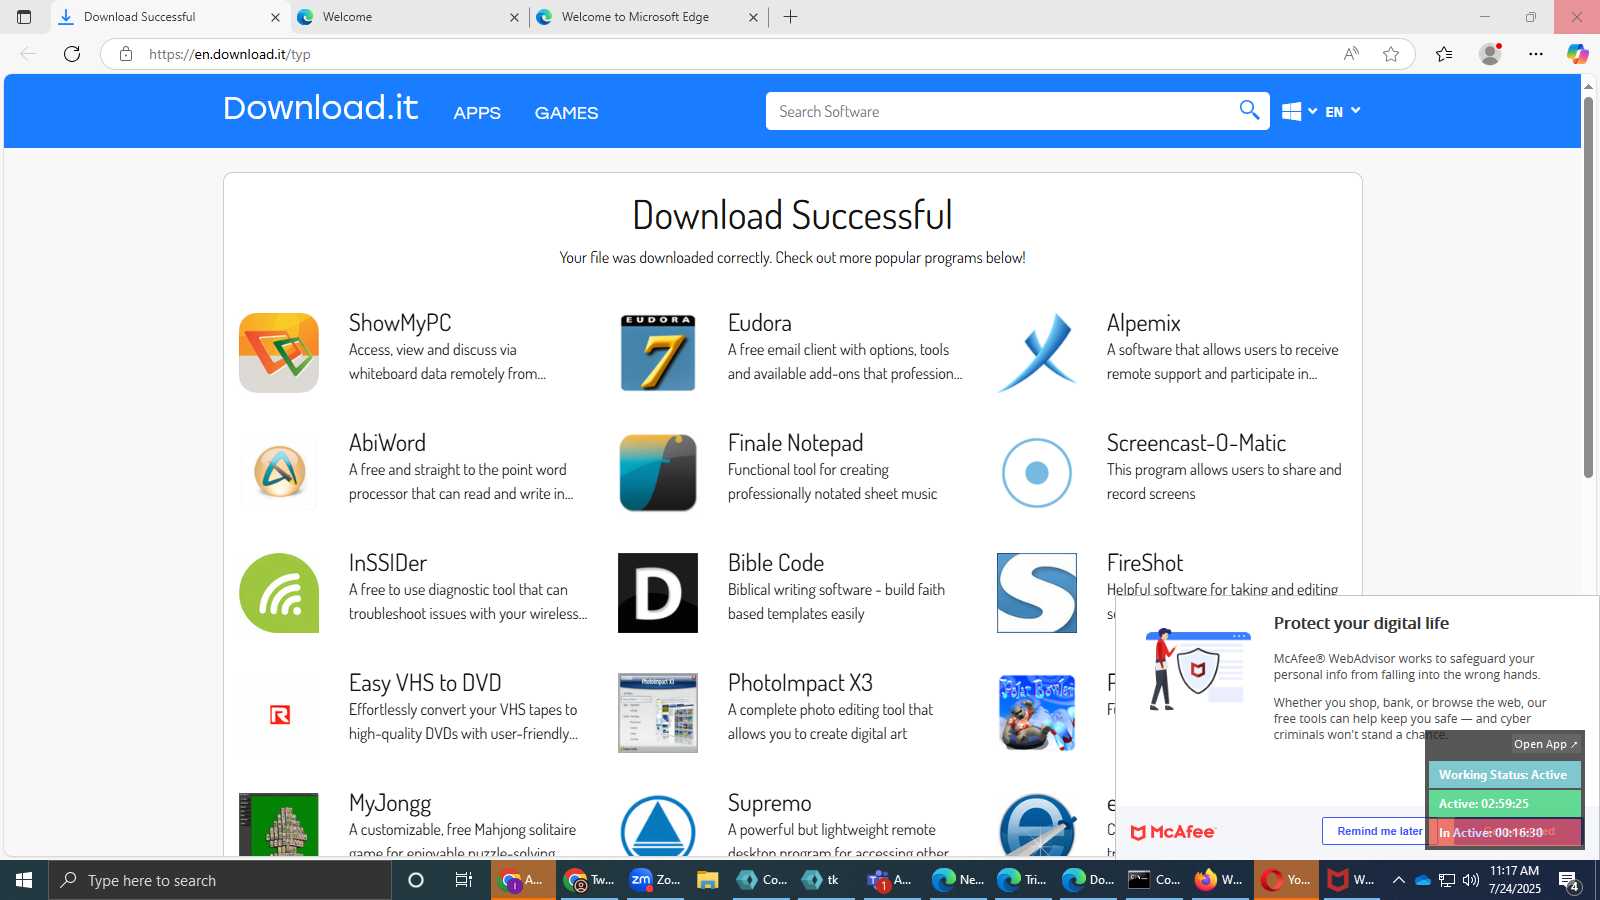The image size is (1600, 900).
Task: Open the Easy VHS to DVD icon
Action: (279, 713)
